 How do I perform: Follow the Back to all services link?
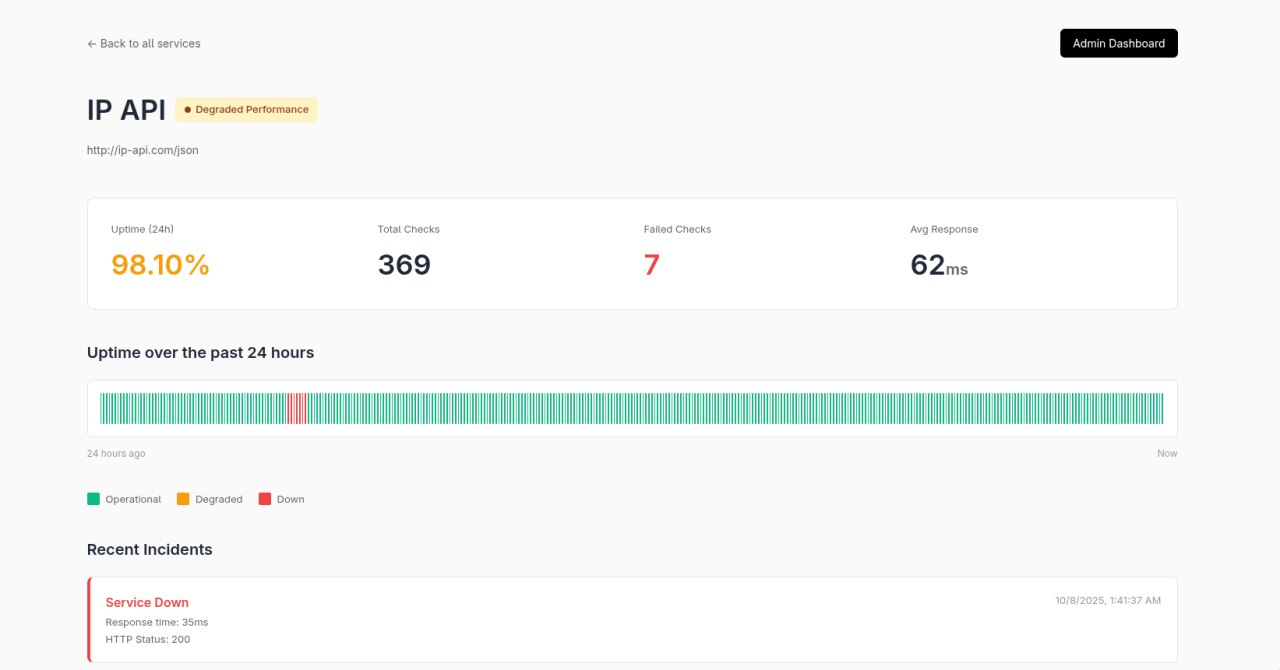click(x=143, y=43)
